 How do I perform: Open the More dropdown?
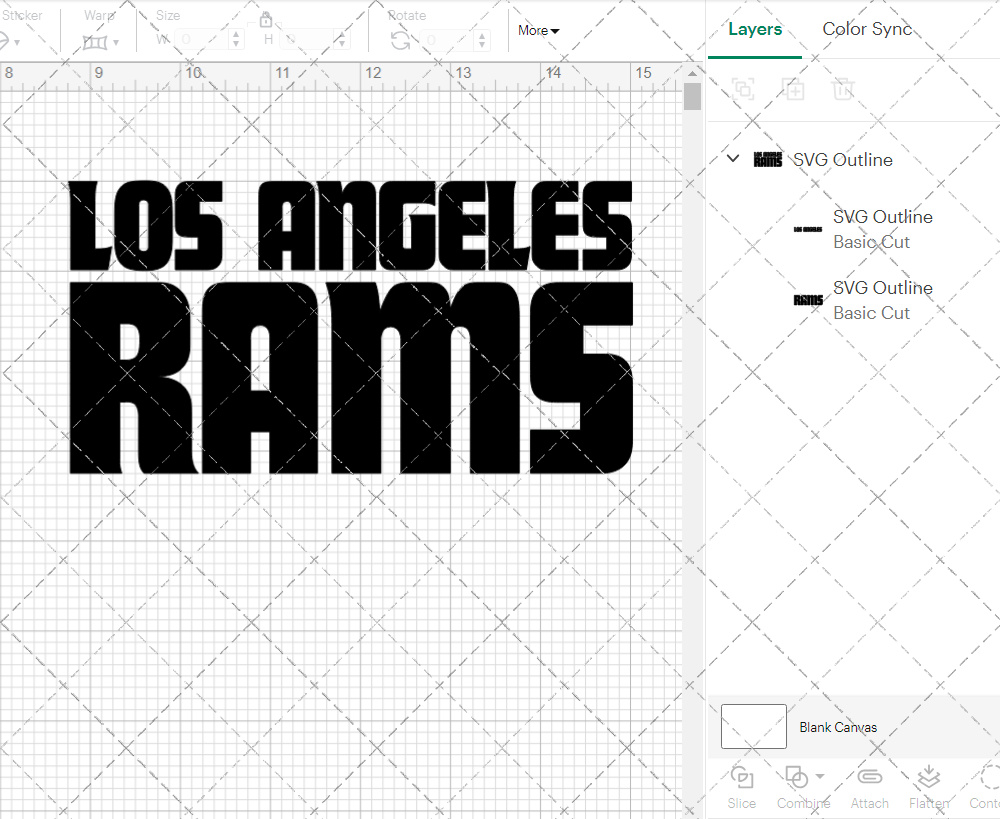tap(537, 30)
